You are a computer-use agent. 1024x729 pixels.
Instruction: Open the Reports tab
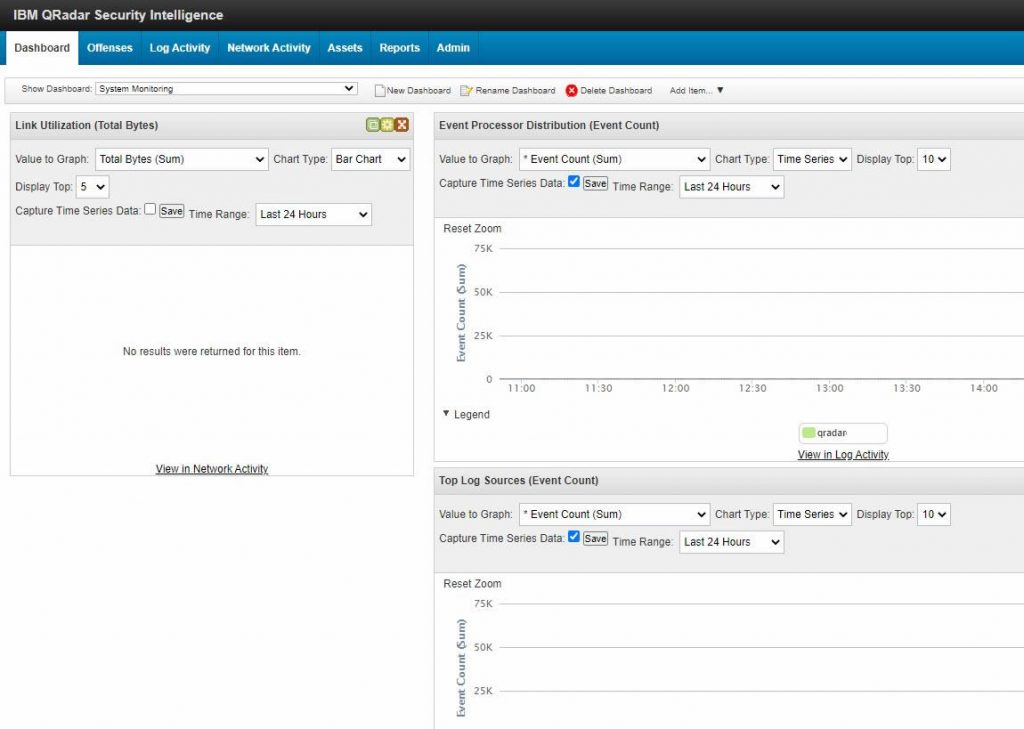[x=399, y=48]
